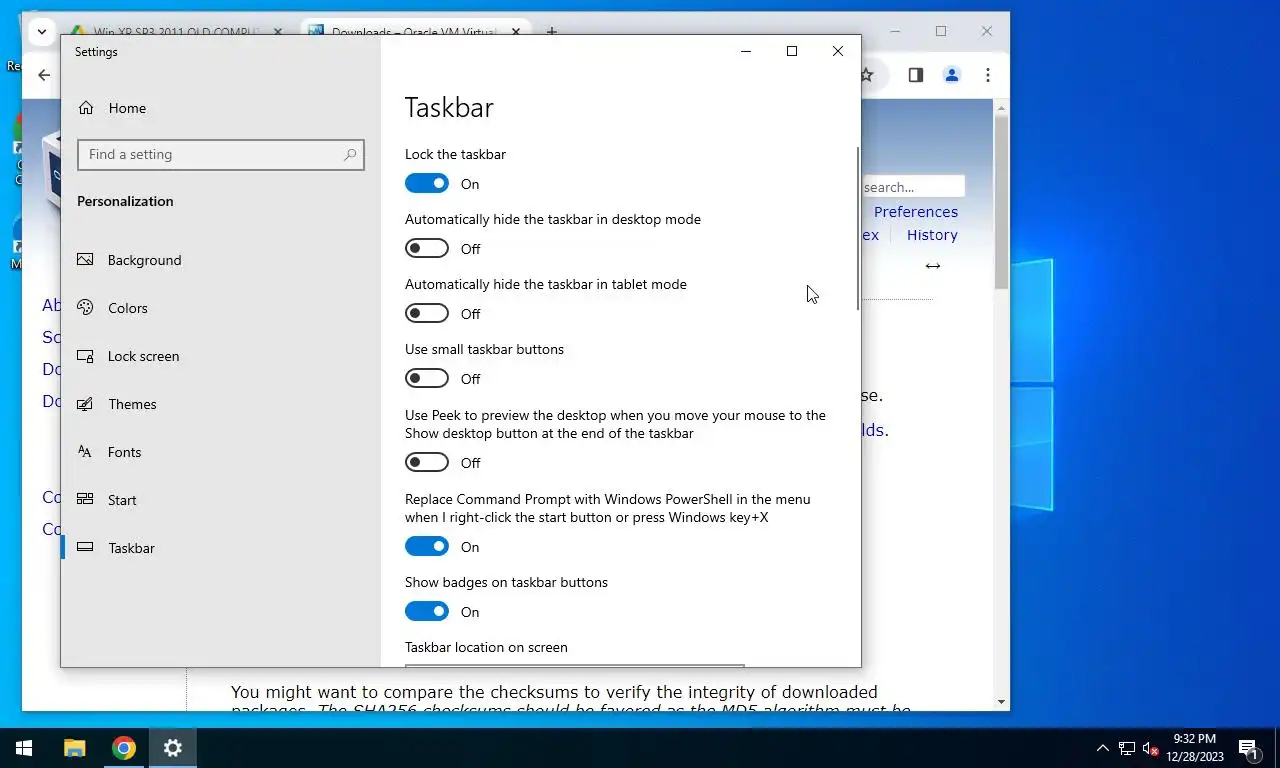Screen dimensions: 1280x768
Task: Switch to Downloads Oracle VM VirtualBox tab
Action: click(414, 31)
